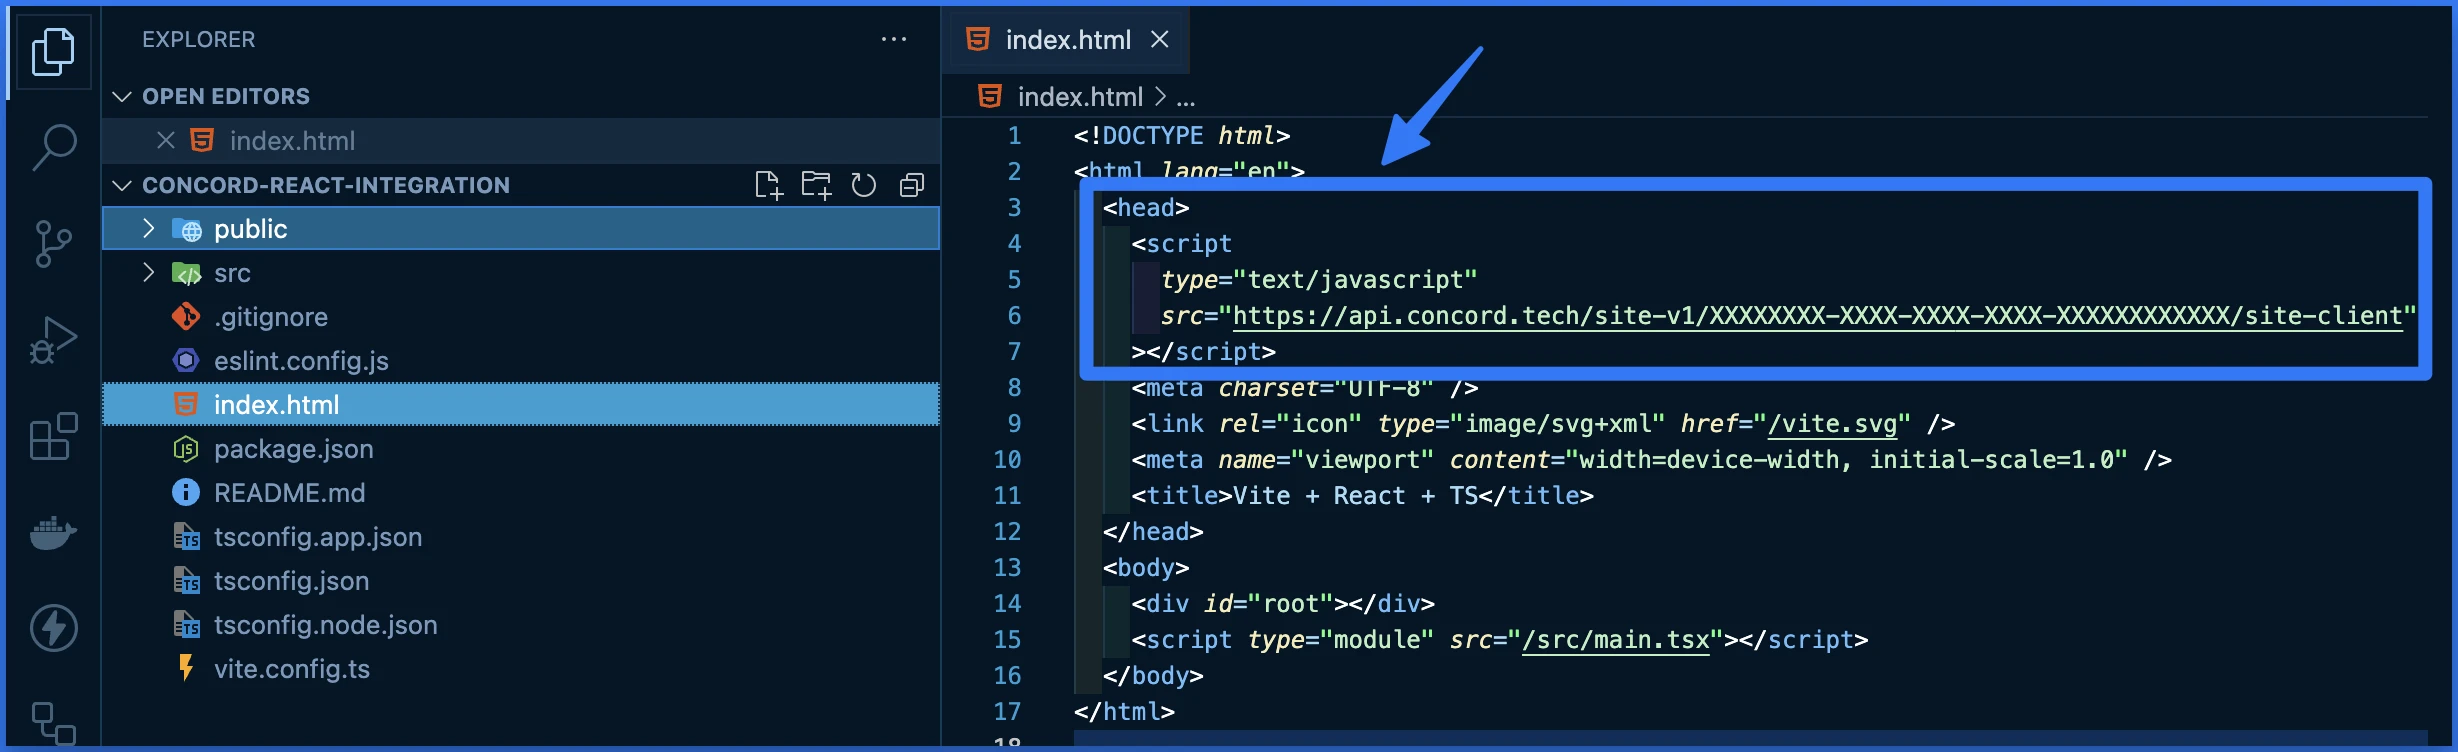The height and width of the screenshot is (752, 2458).
Task: Collapse the CONCORD-REACT-INTEGRATION section
Action: [122, 185]
